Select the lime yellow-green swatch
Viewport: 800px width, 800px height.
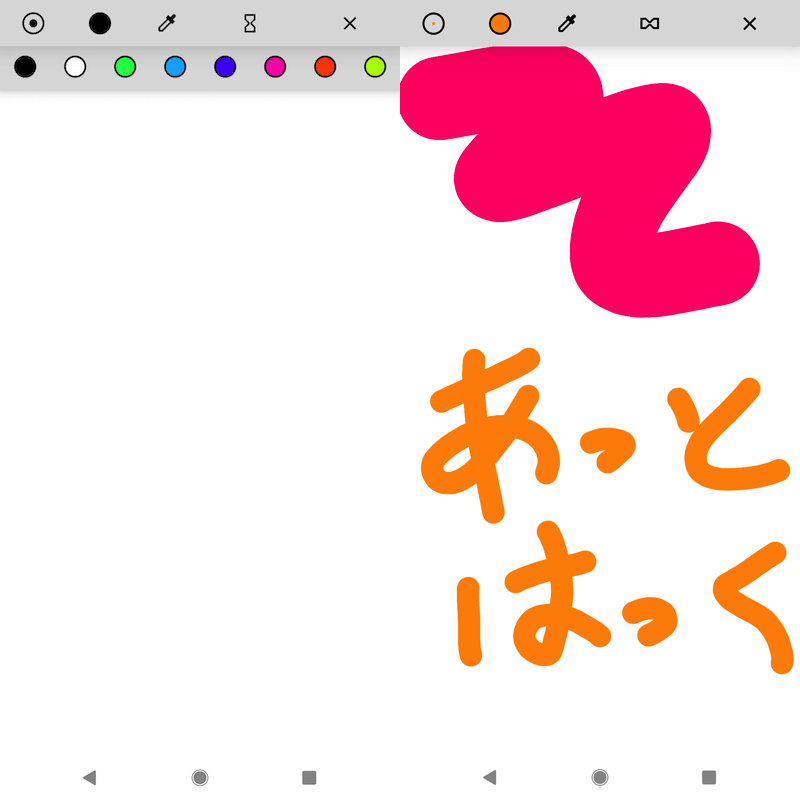tap(375, 67)
